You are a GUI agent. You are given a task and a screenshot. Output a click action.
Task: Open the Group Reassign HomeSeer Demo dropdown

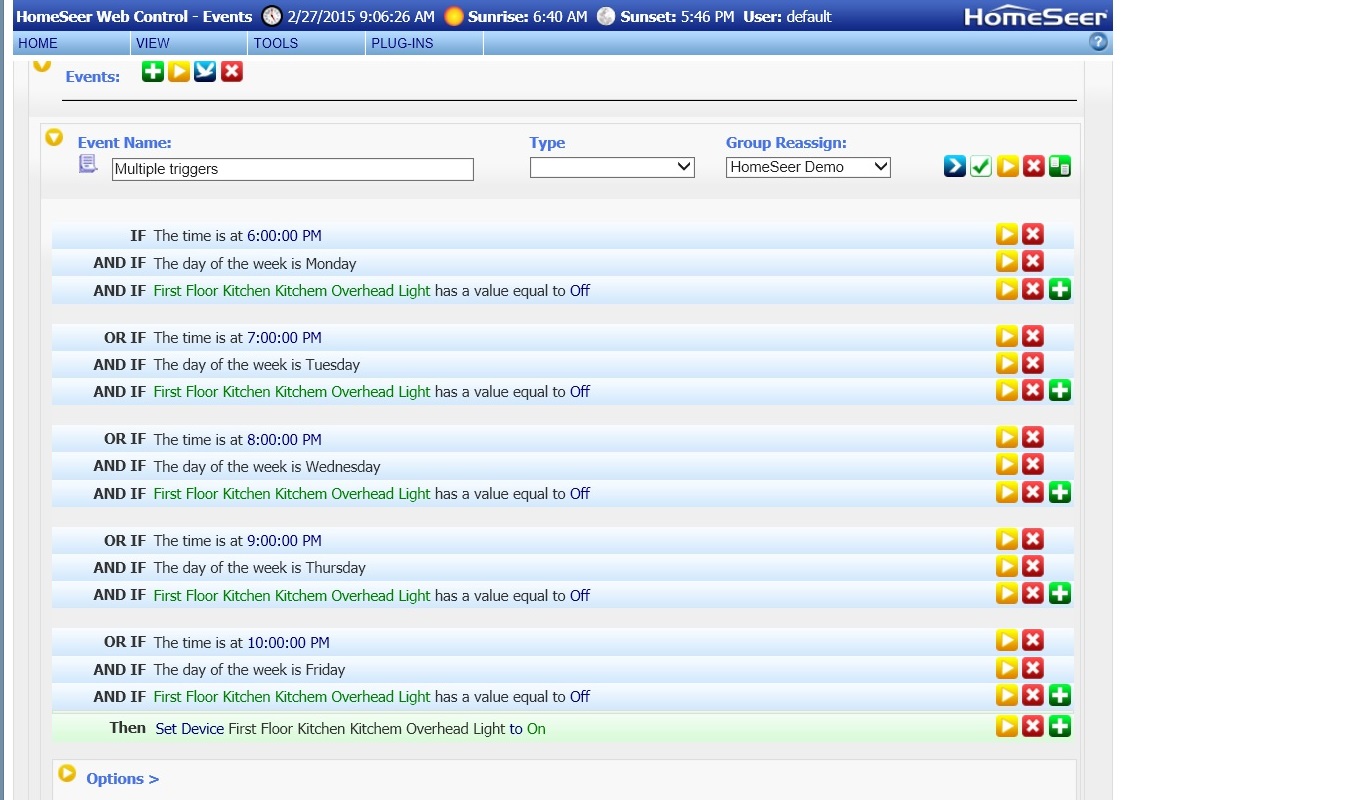[808, 167]
